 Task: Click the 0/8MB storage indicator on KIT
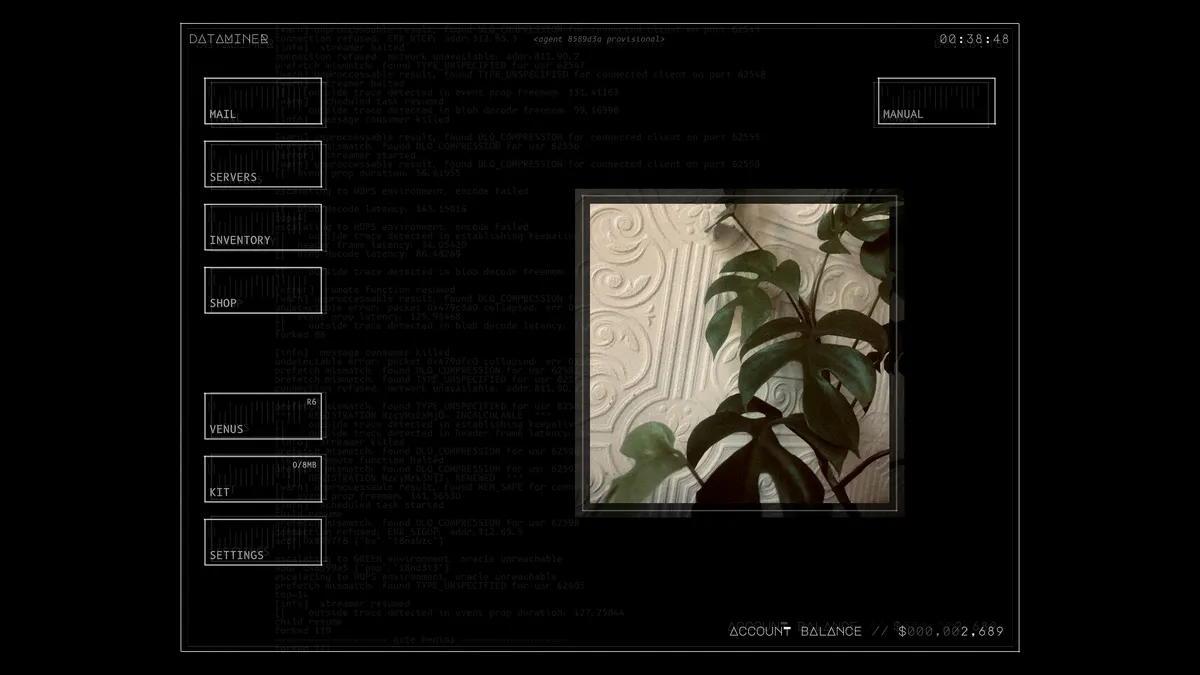coord(304,465)
